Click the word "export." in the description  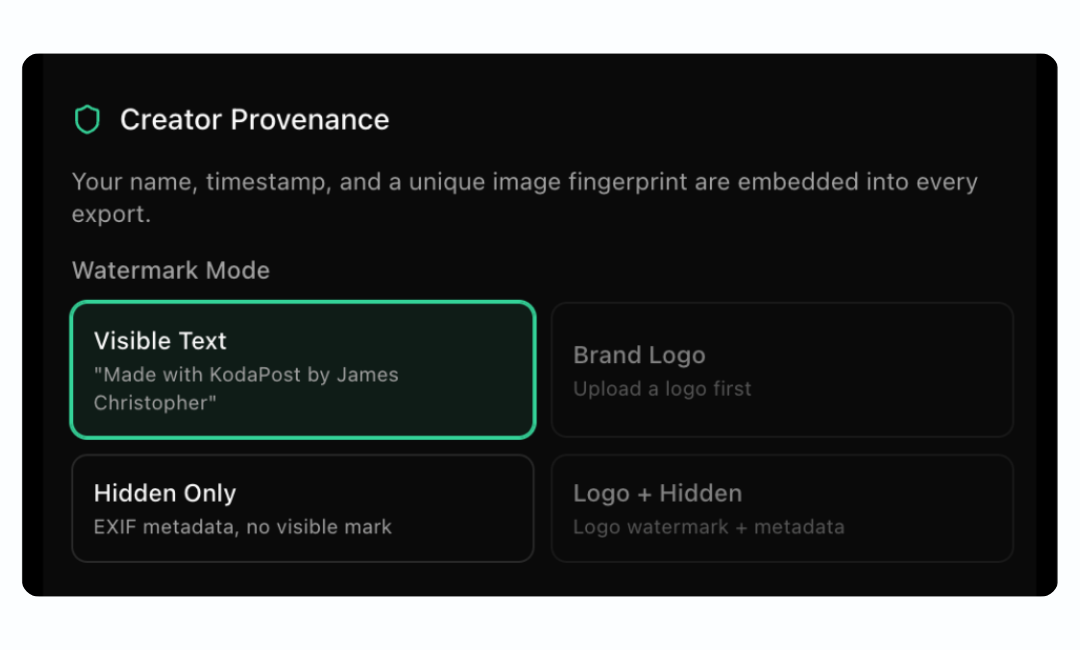point(111,214)
